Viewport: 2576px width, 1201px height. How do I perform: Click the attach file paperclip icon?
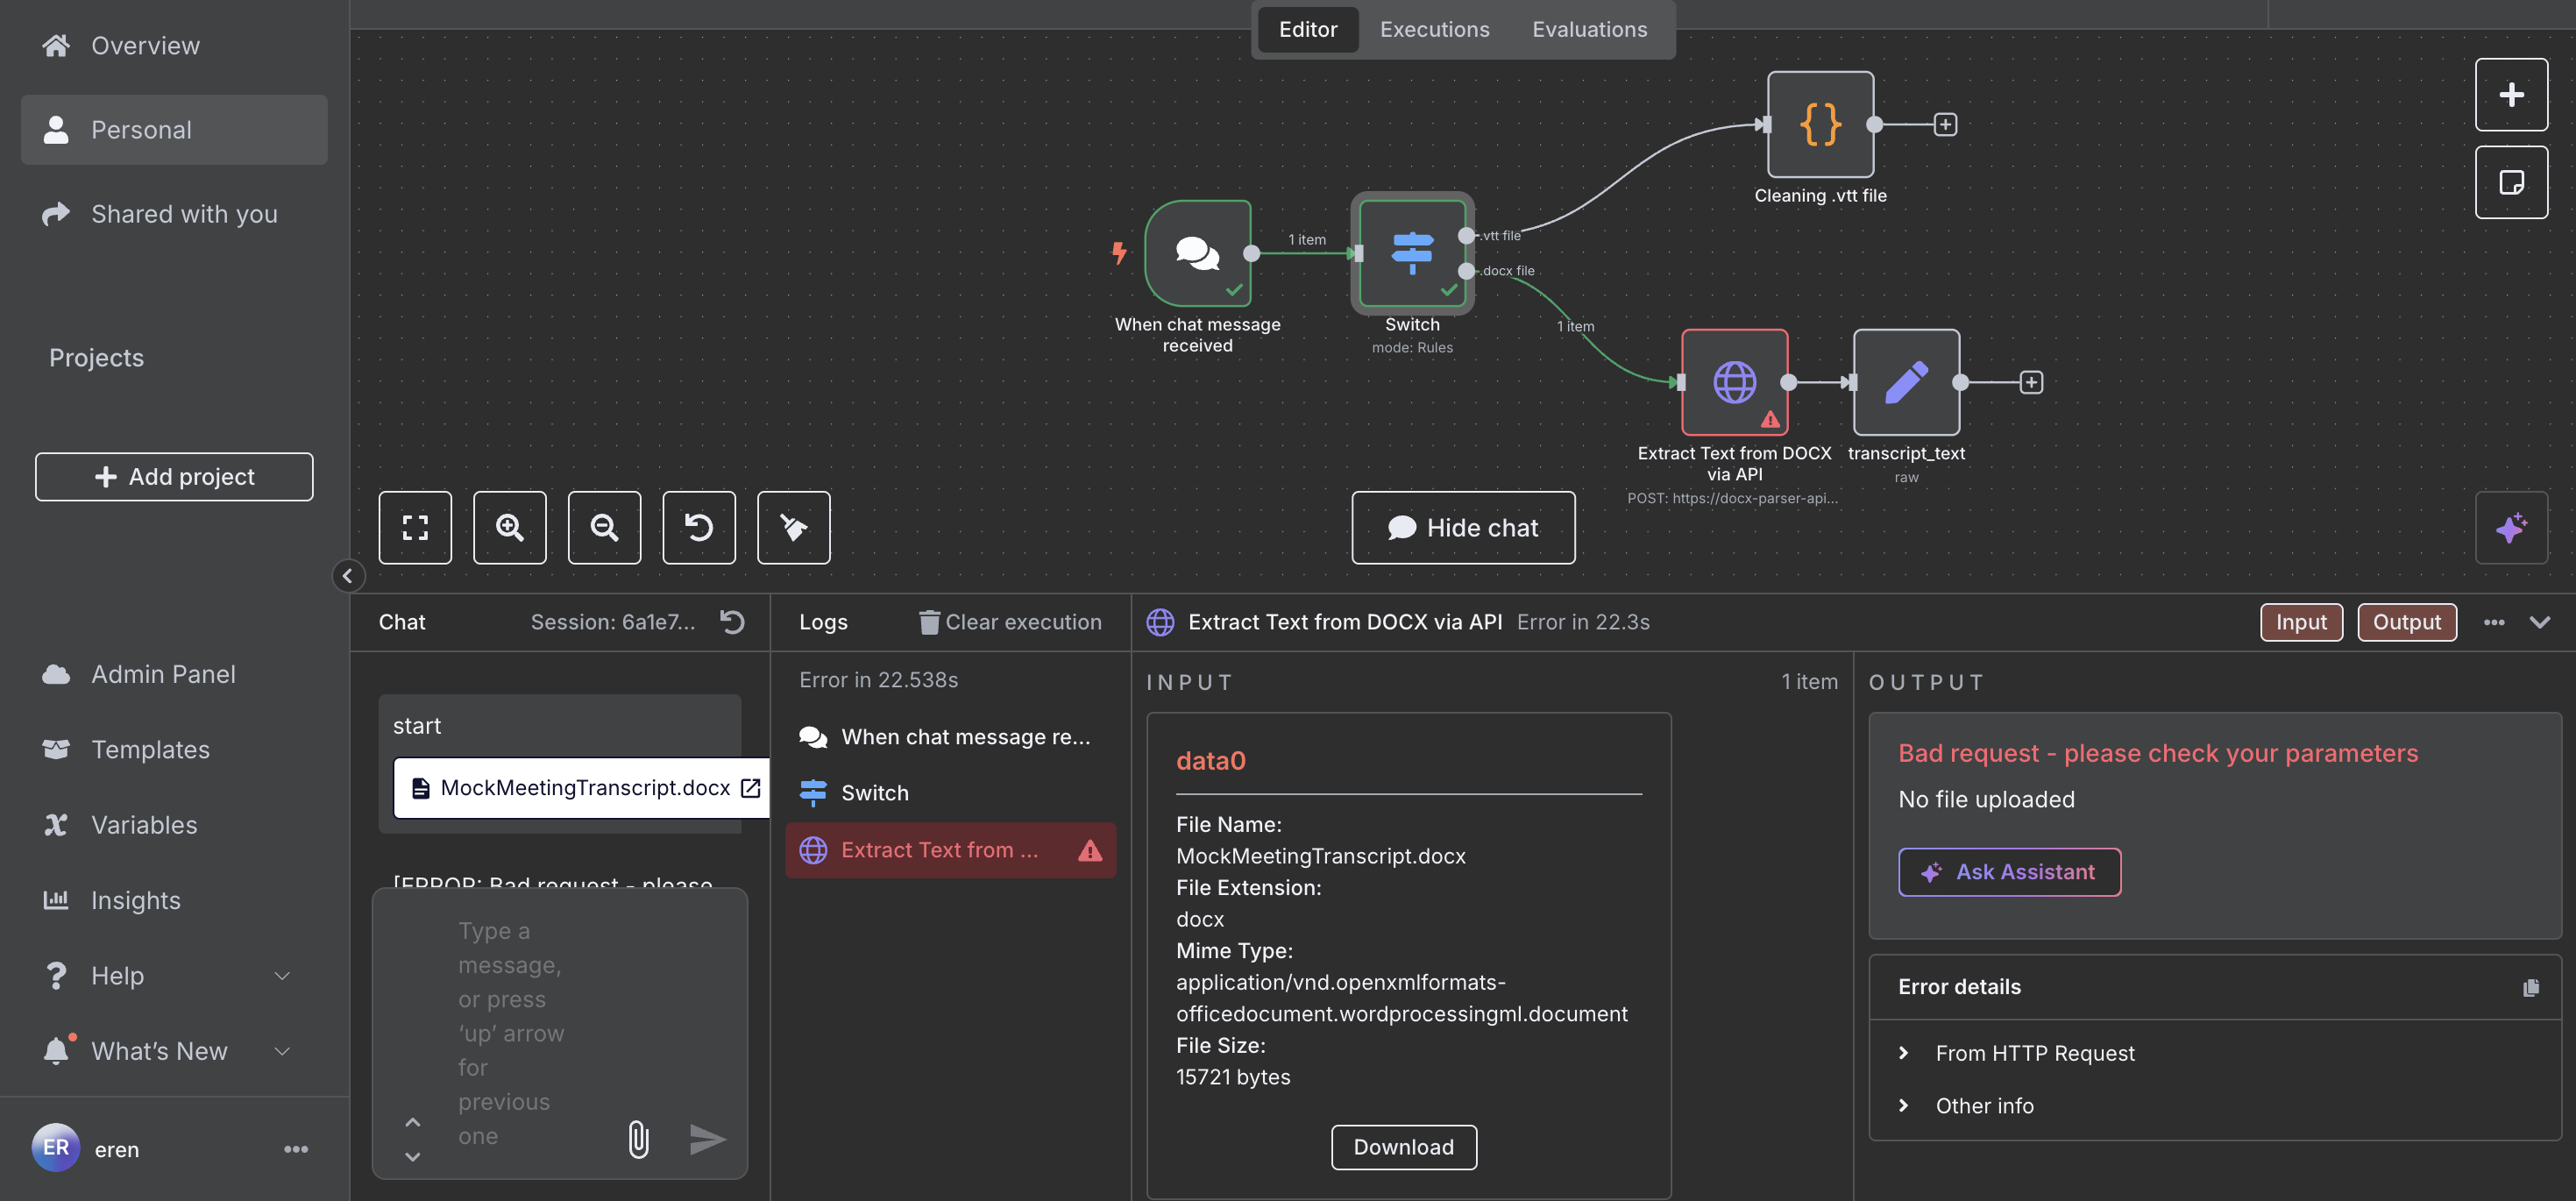[x=638, y=1138]
